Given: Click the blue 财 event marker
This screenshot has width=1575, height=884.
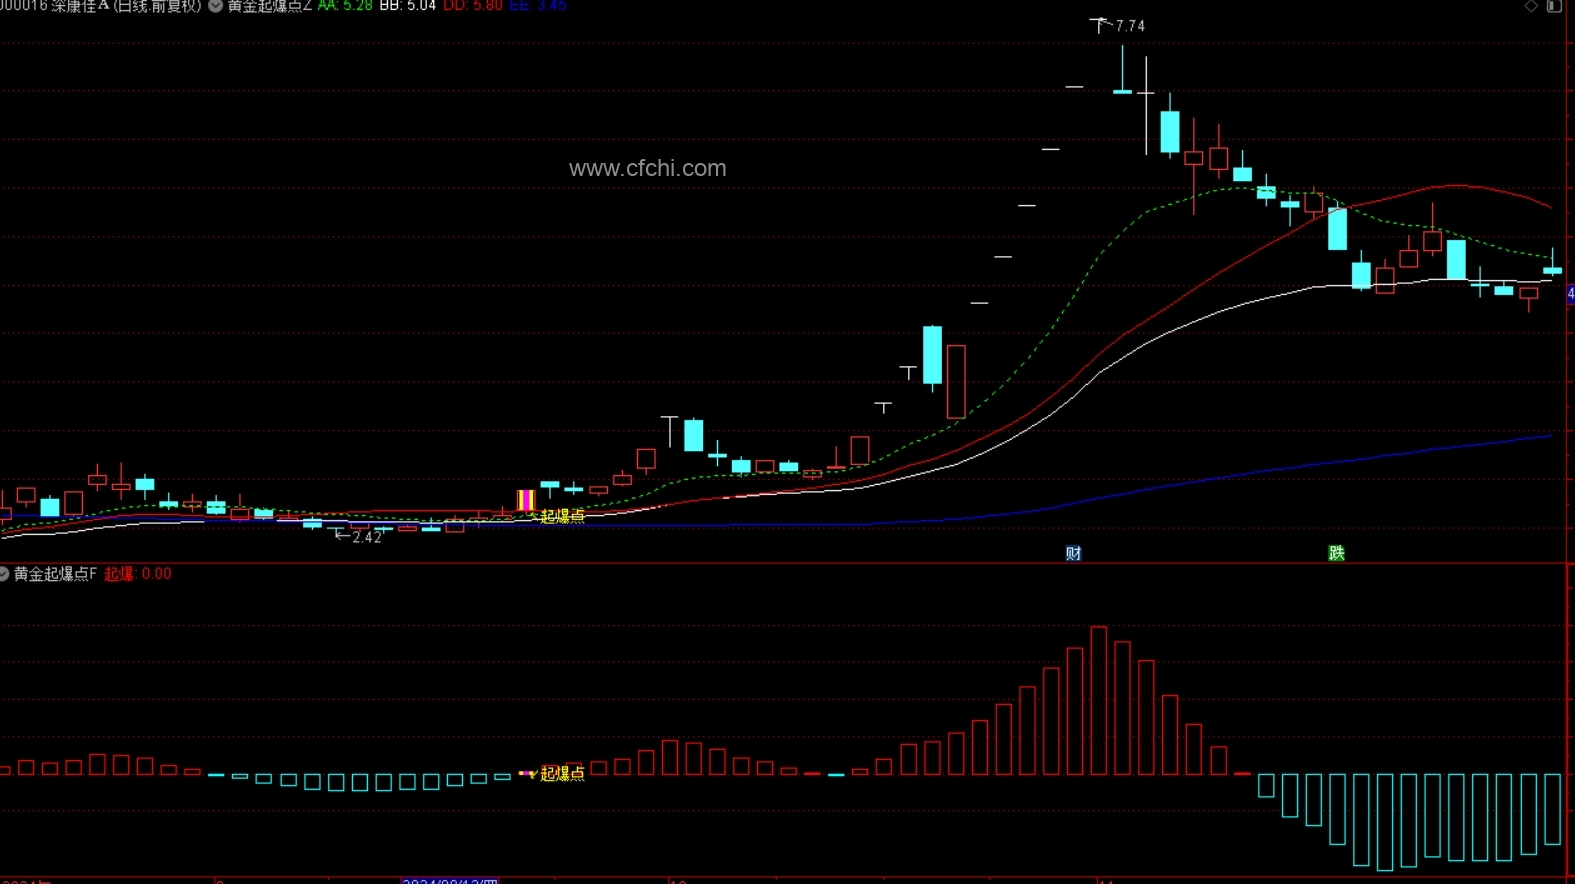Looking at the screenshot, I should coord(1073,553).
